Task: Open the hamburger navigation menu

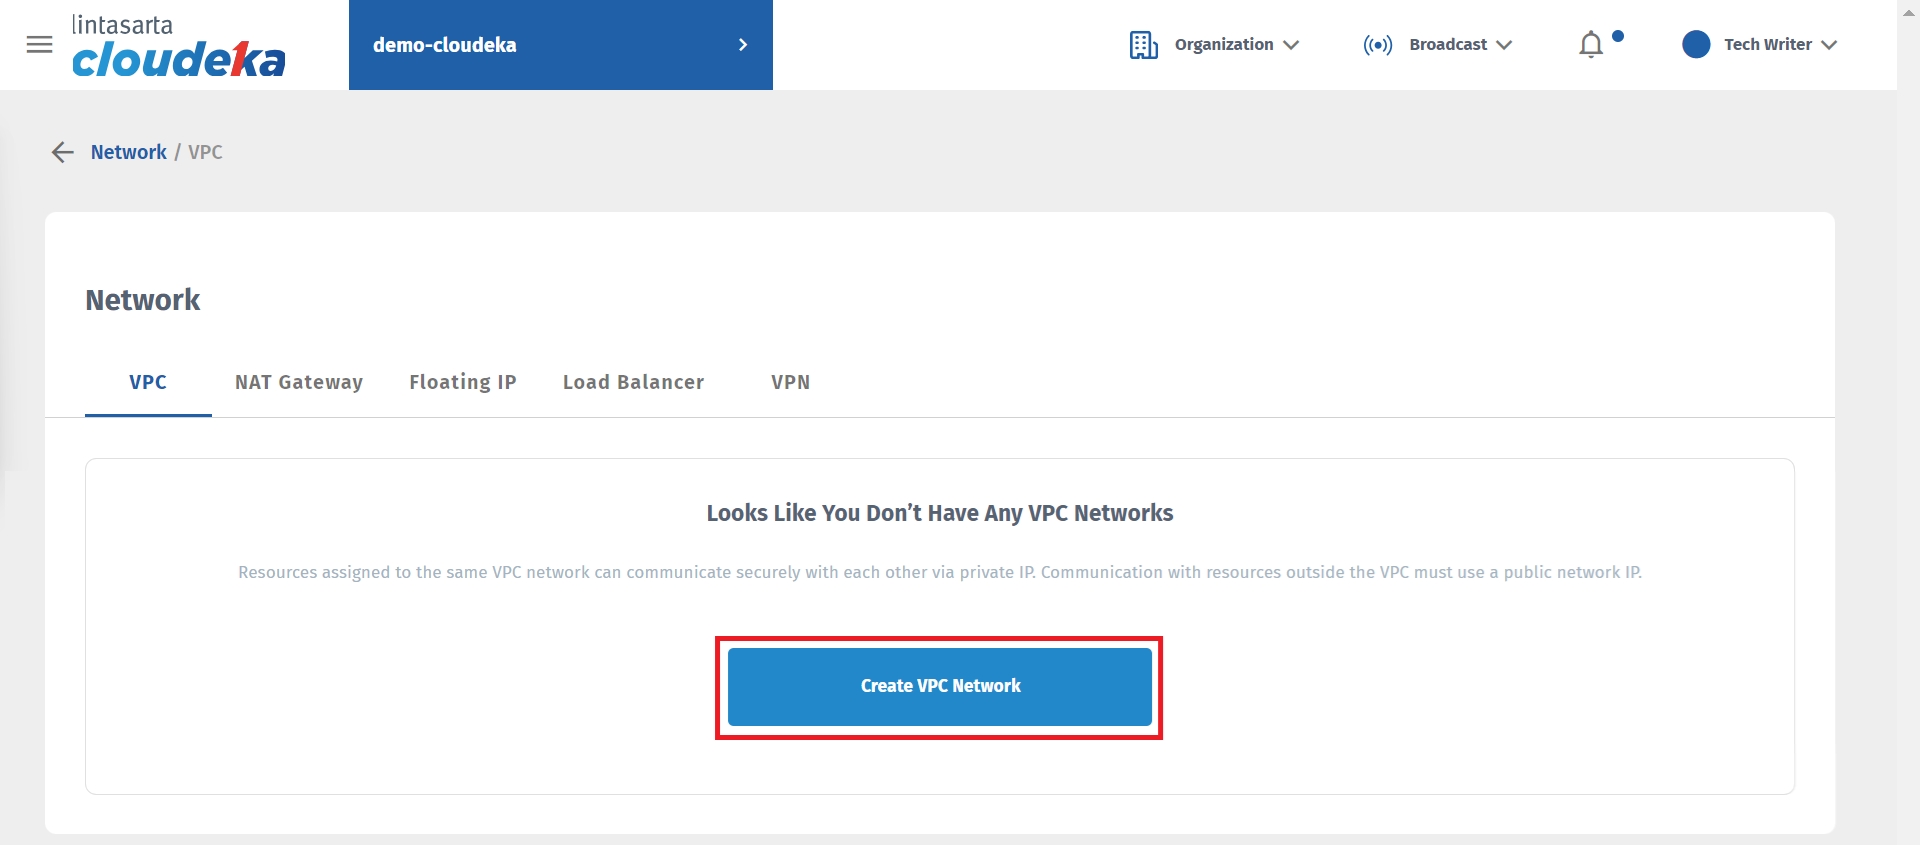Action: [x=39, y=45]
